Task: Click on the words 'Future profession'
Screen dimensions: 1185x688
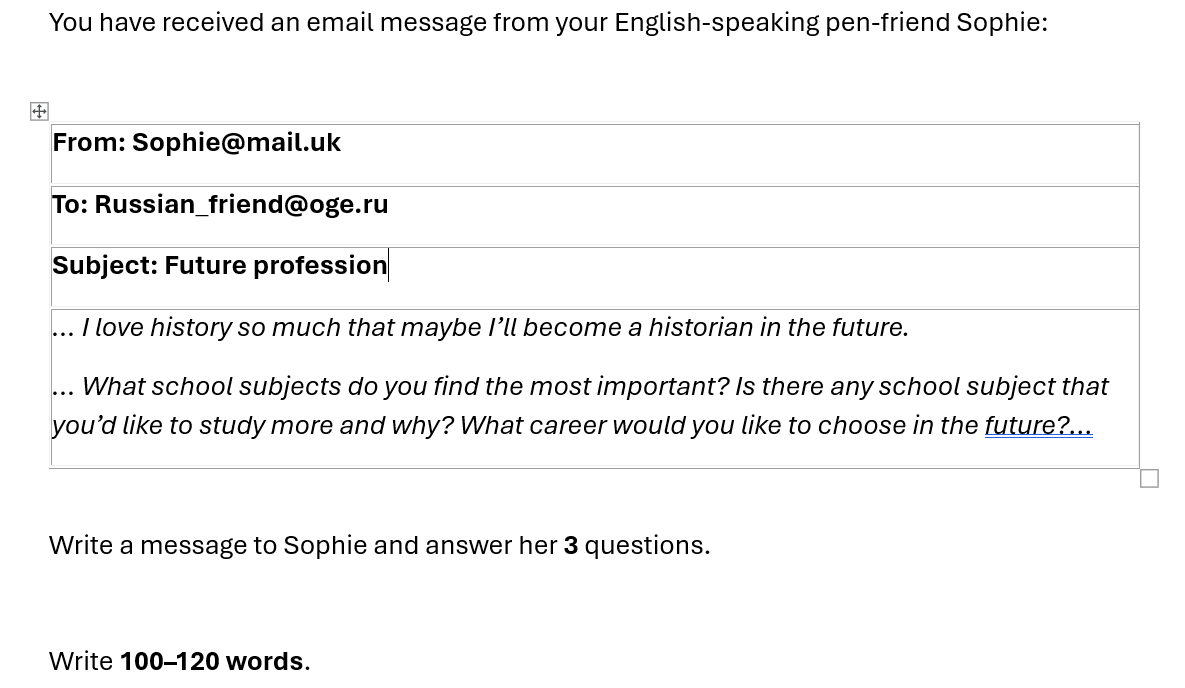Action: pos(275,266)
